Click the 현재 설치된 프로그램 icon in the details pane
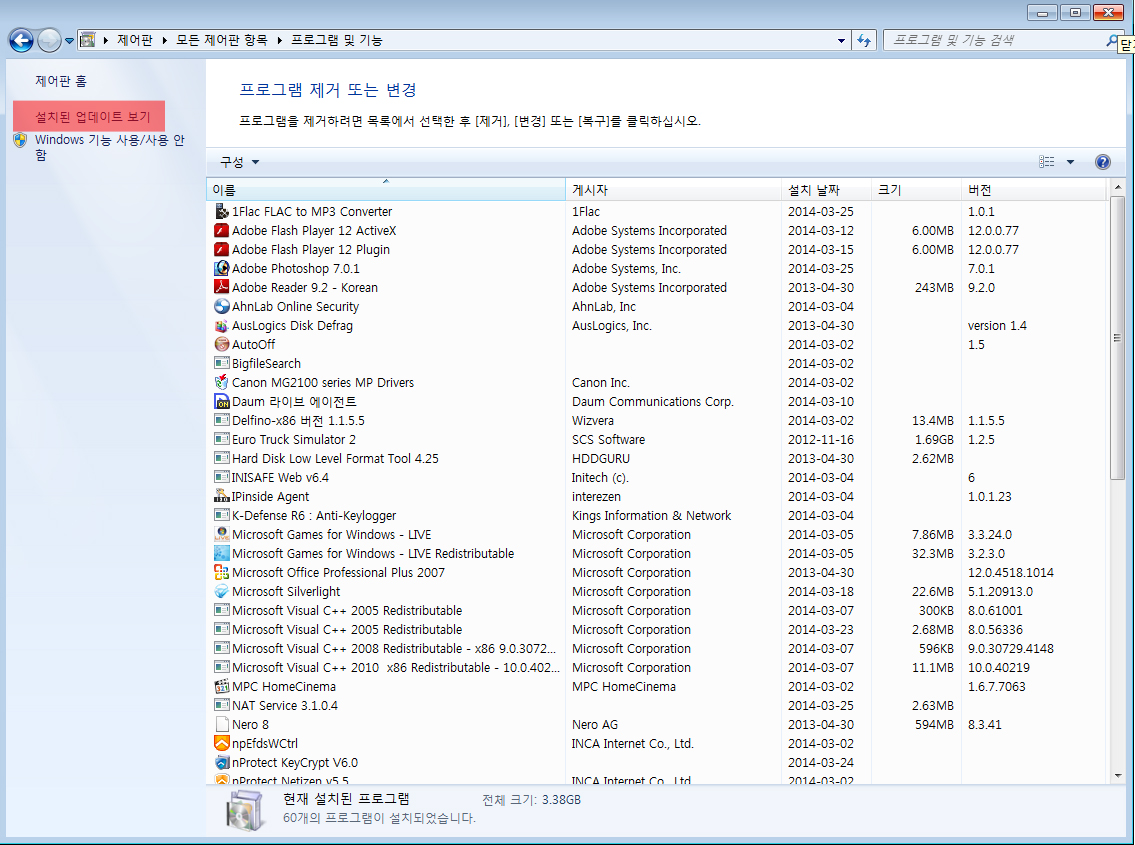Screen dimensions: 1135x845 (245, 810)
